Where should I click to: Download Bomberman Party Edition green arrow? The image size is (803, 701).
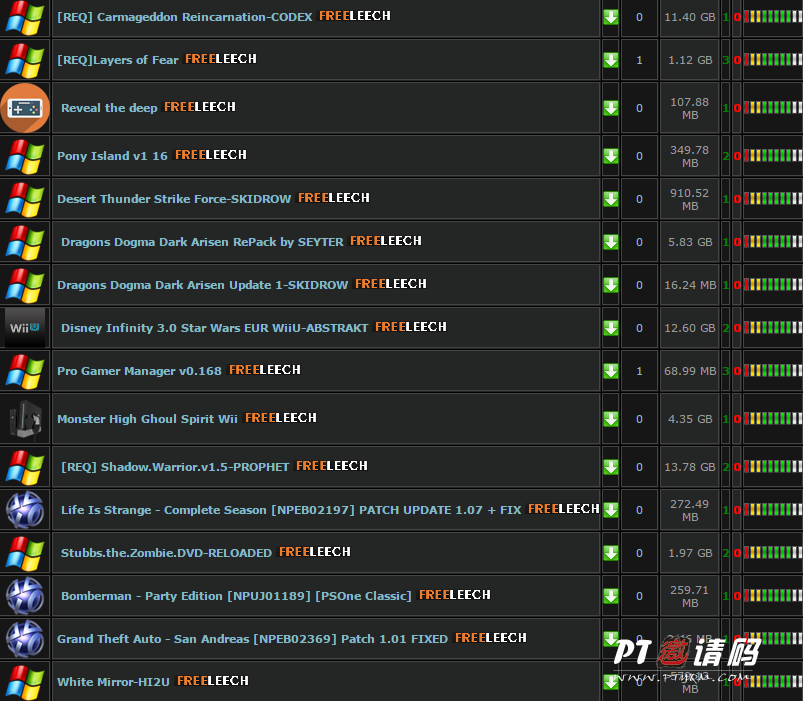point(610,596)
